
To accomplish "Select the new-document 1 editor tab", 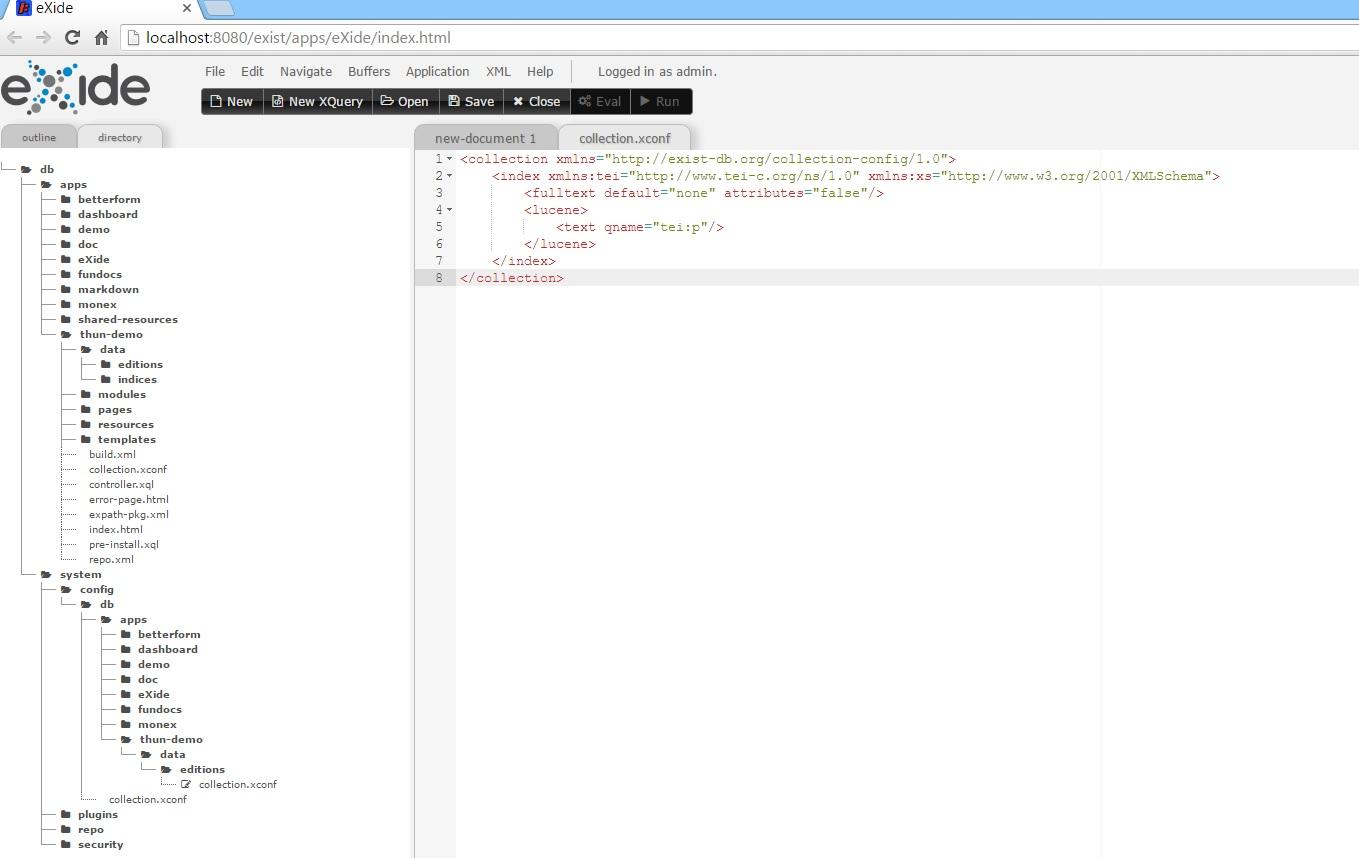I will tap(486, 138).
